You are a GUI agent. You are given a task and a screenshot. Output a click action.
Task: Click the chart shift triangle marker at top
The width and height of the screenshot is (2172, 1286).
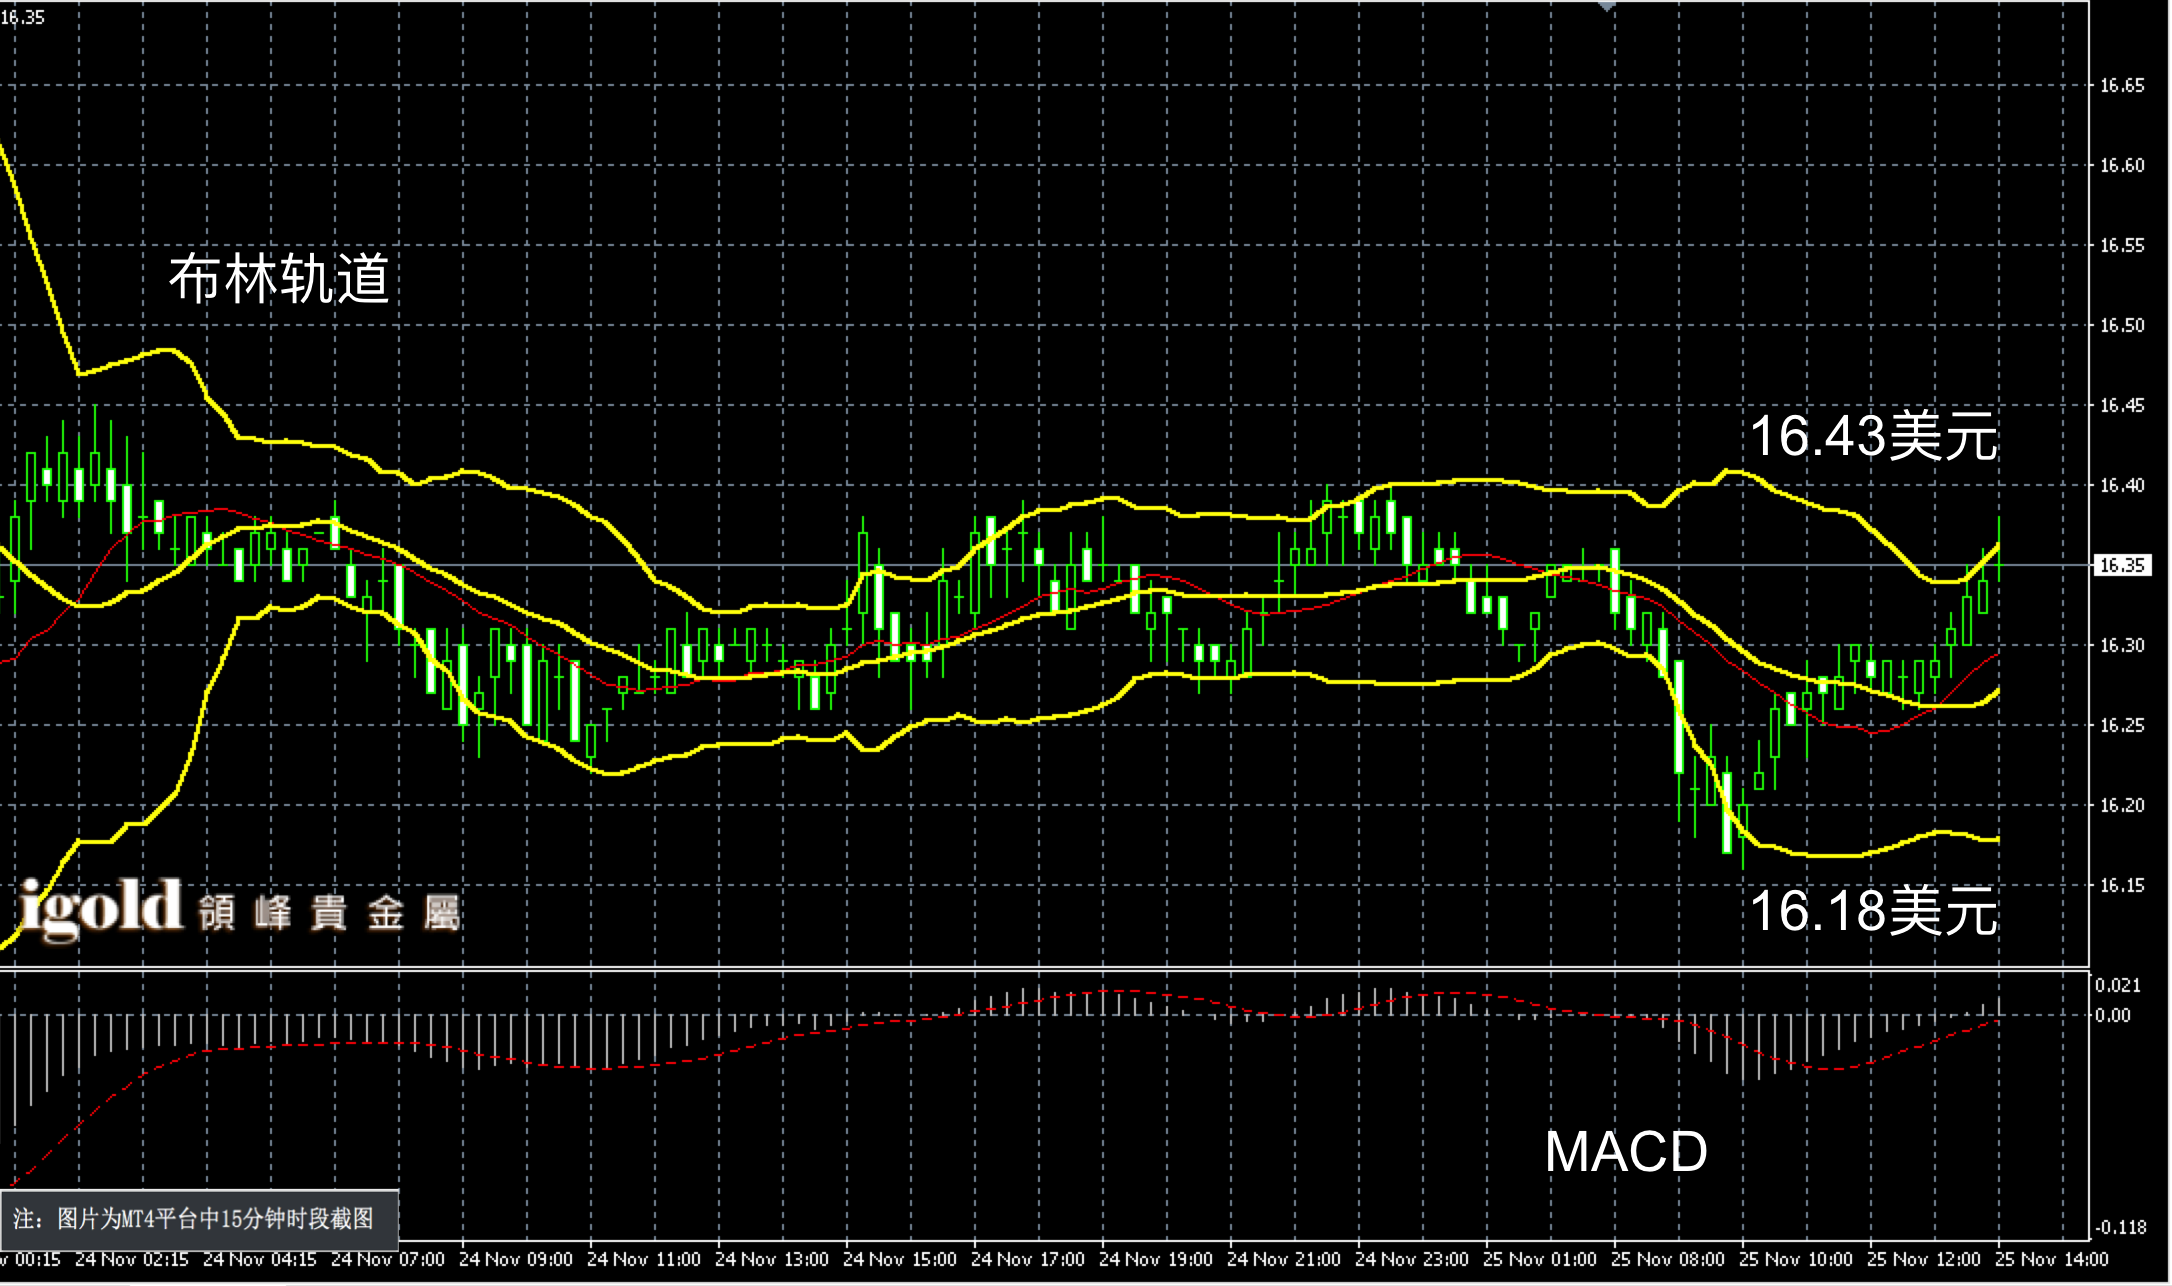pos(1606,6)
